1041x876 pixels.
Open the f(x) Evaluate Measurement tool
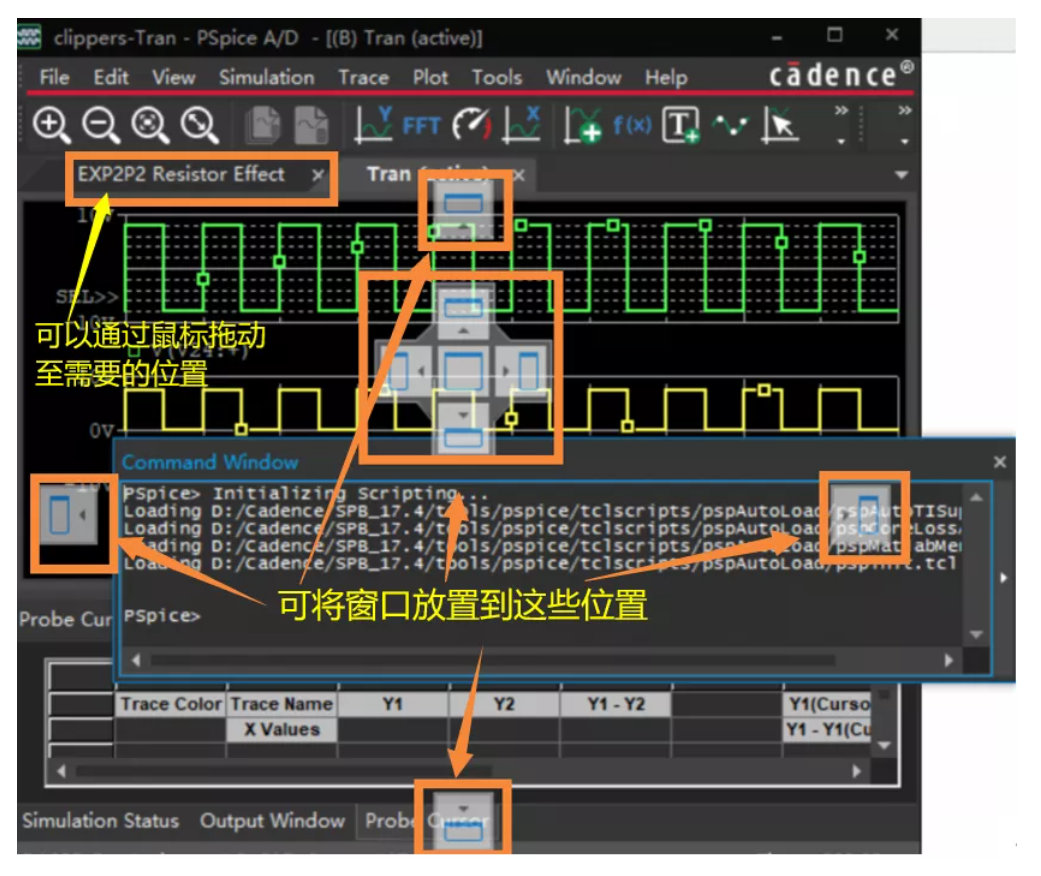pos(632,125)
